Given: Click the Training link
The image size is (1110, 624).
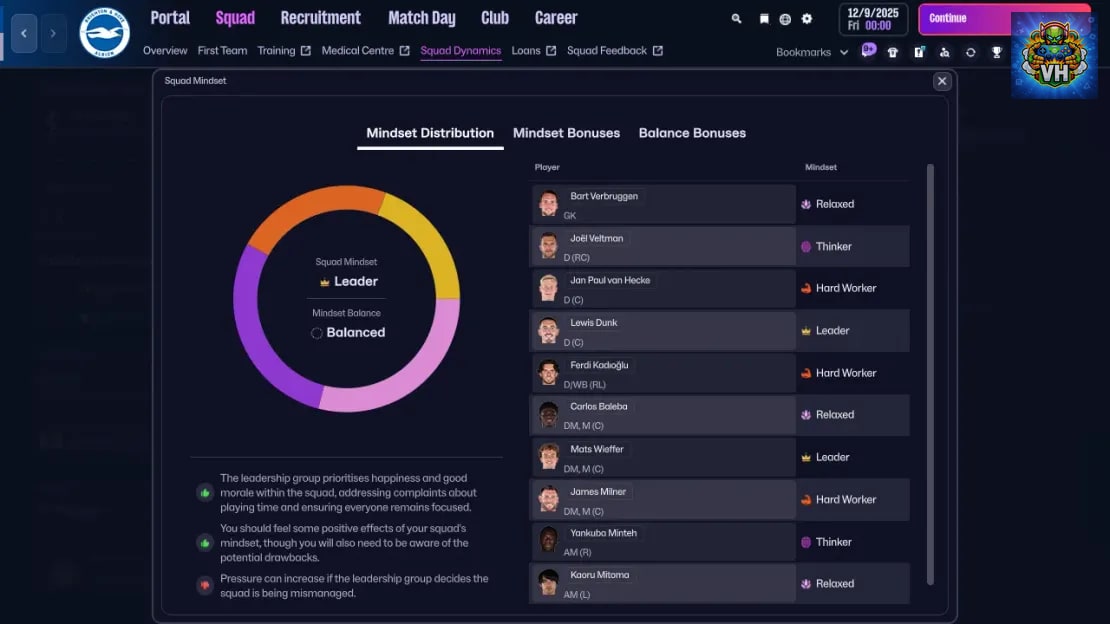Looking at the screenshot, I should click(276, 51).
